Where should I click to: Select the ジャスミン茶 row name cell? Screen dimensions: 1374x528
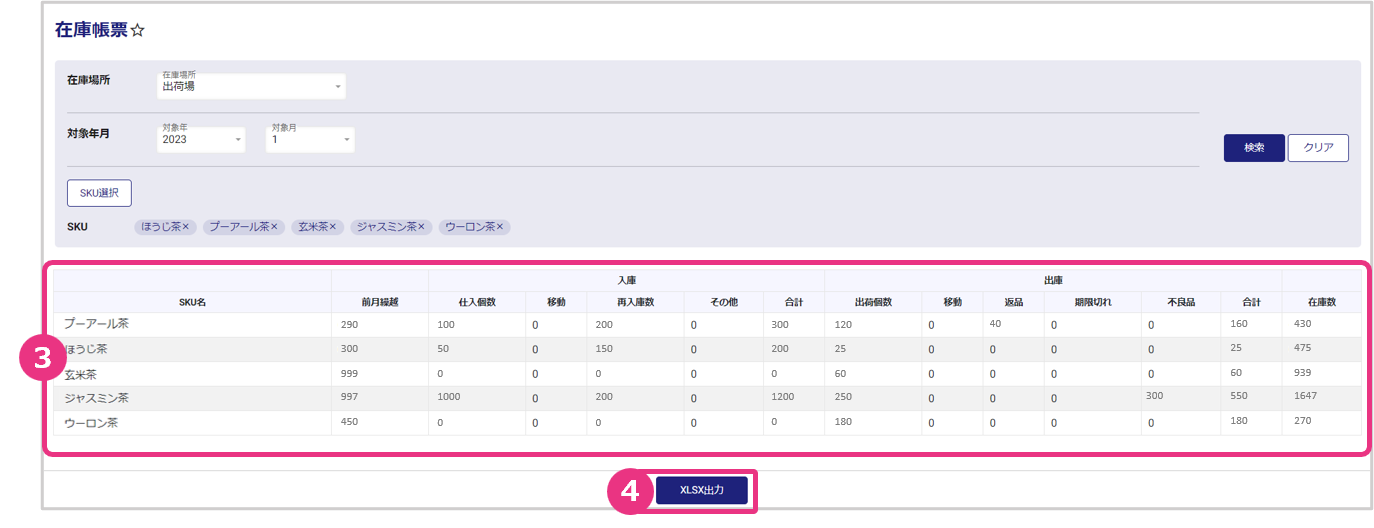coord(96,398)
